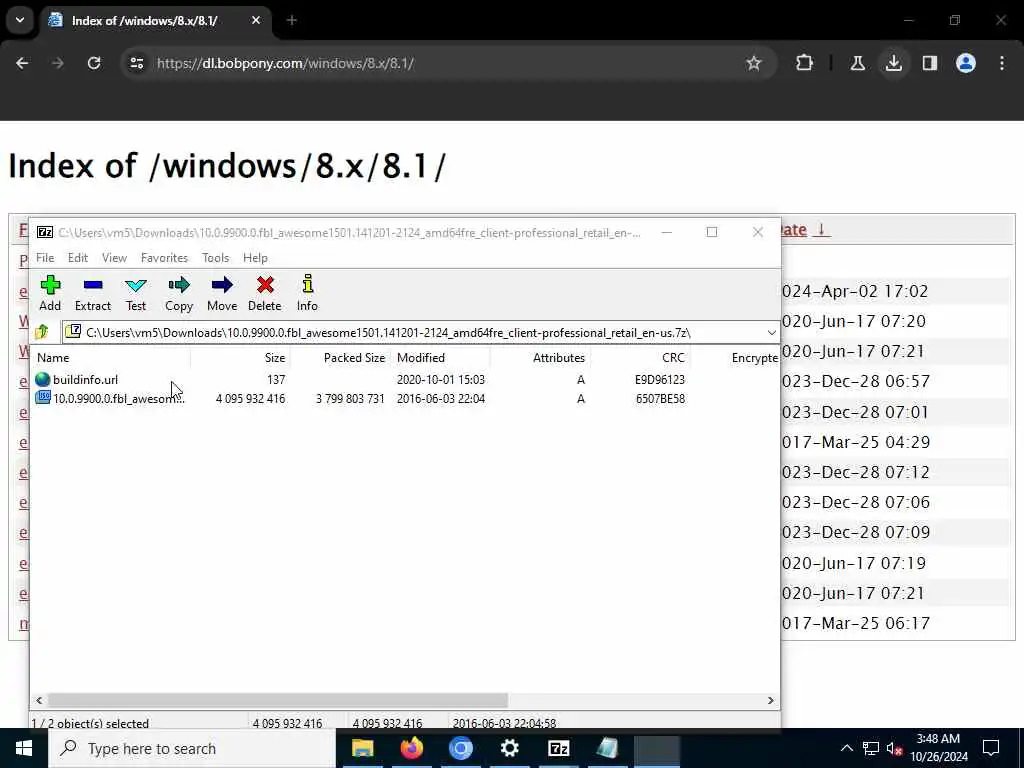The image size is (1024, 768).
Task: Close the Index of /windows tab
Action: pos(256,20)
